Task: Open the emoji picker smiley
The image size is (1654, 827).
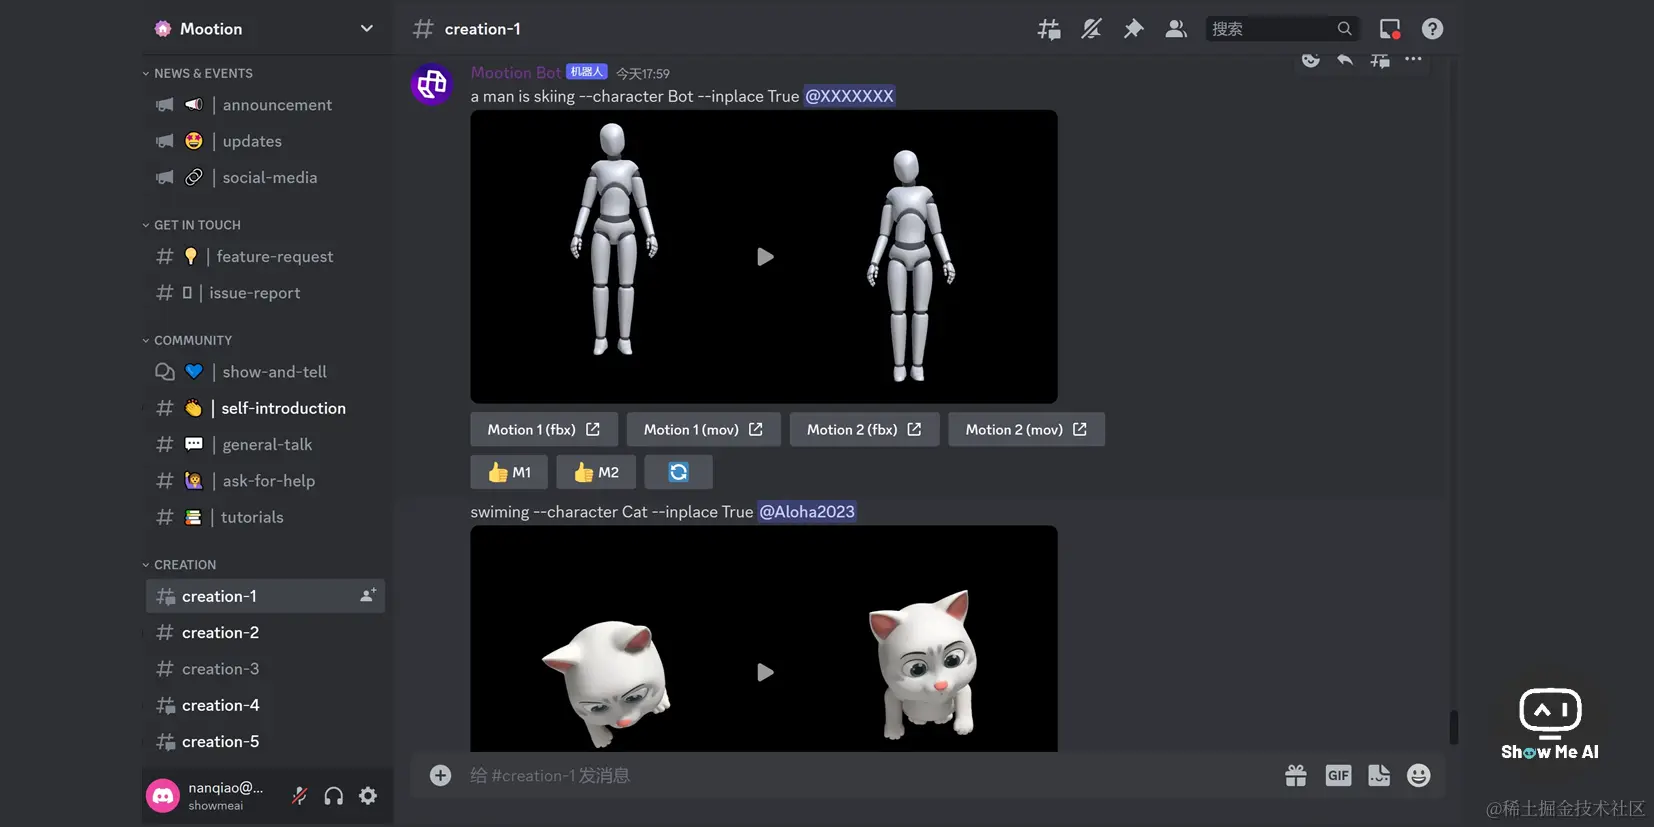Action: (x=1418, y=775)
